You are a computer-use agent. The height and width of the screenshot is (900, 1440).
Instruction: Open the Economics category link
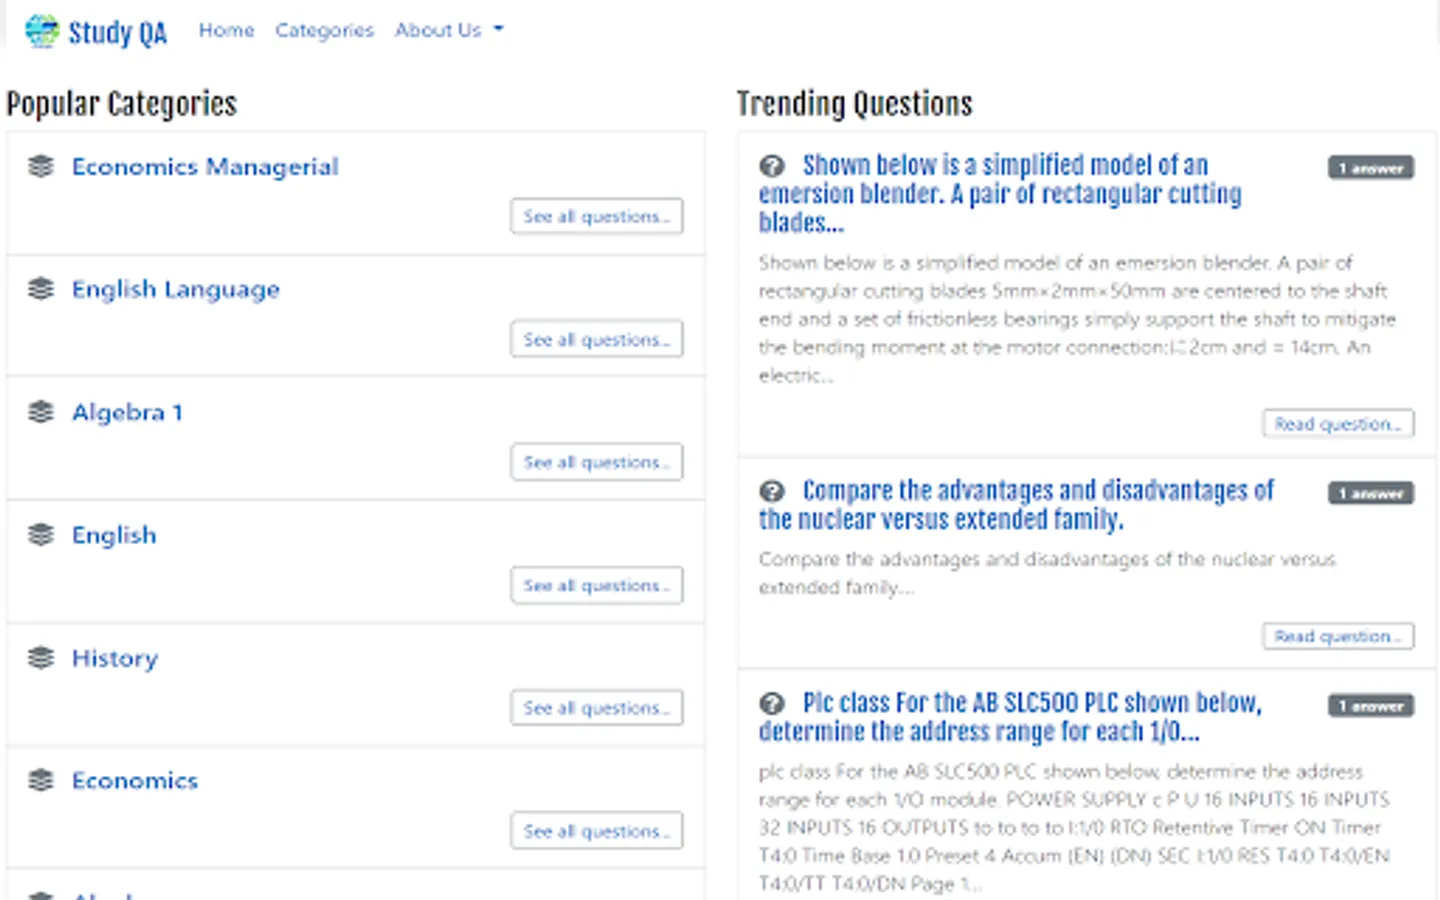134,780
